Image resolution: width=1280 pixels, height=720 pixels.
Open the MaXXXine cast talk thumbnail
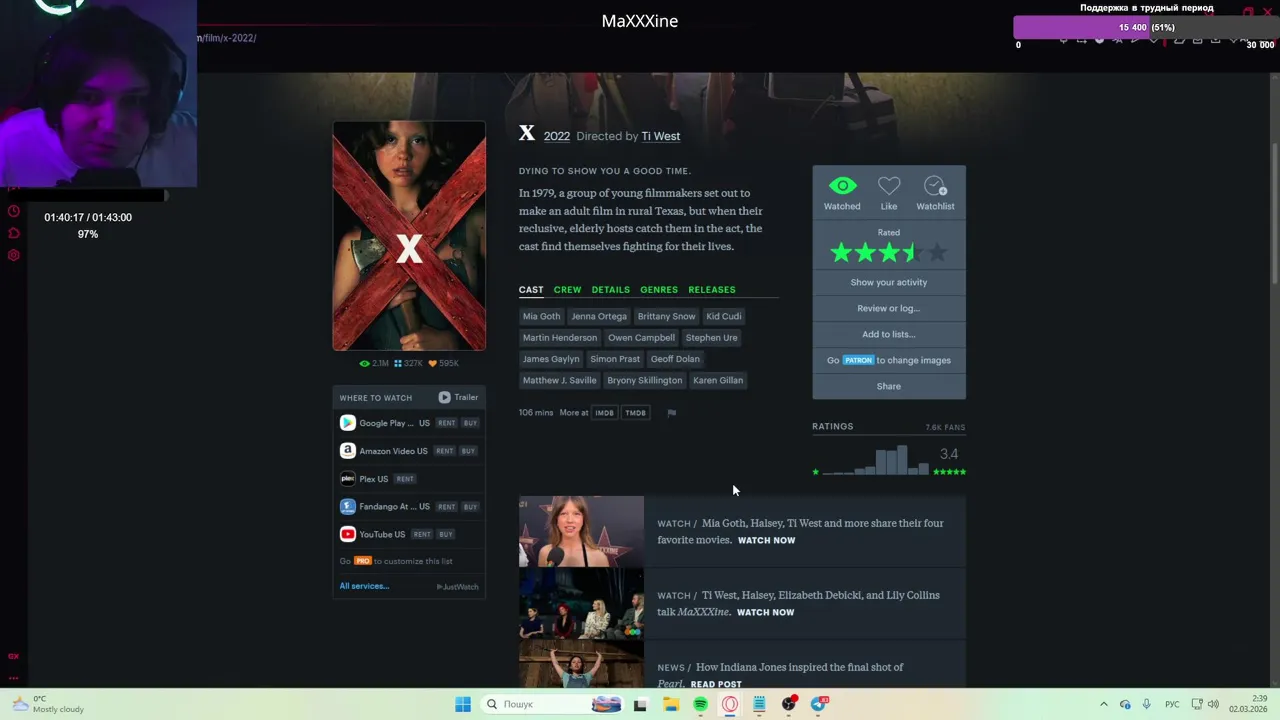(x=581, y=603)
